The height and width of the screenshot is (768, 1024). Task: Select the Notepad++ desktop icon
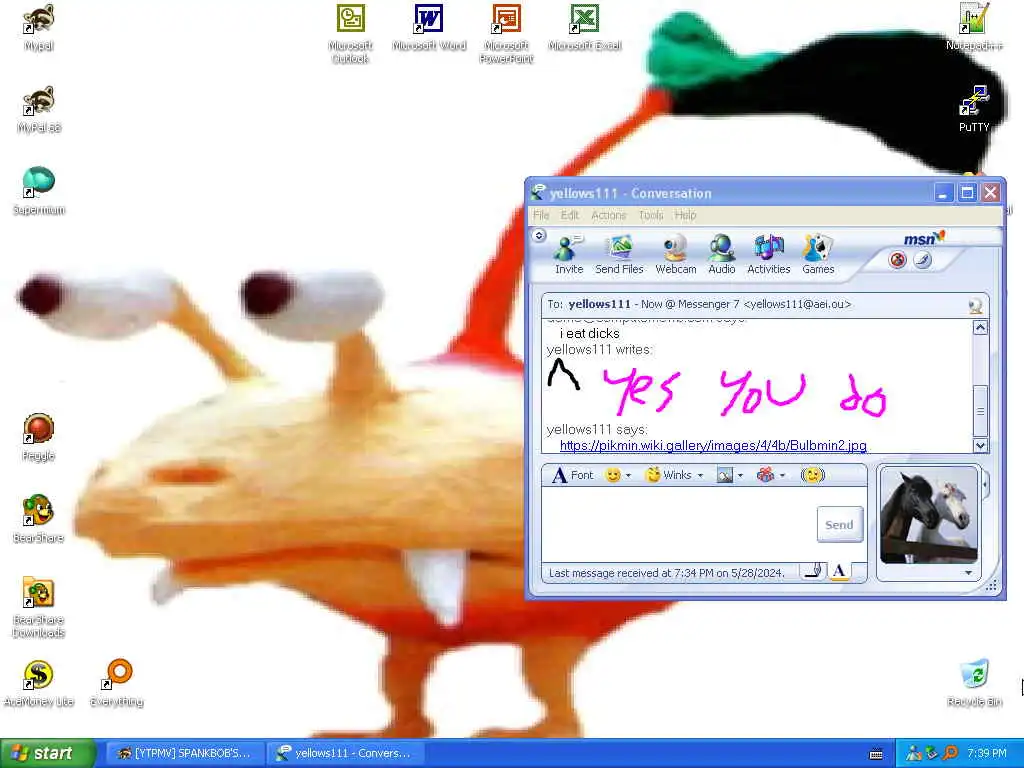[974, 27]
